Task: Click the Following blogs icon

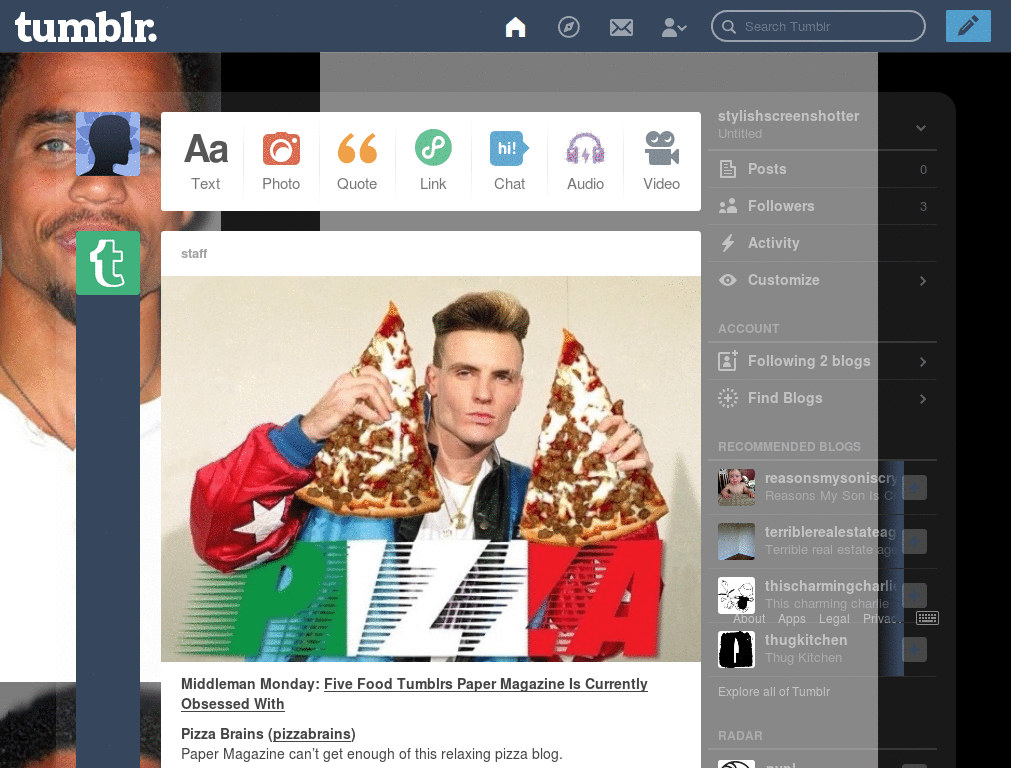Action: coord(728,360)
